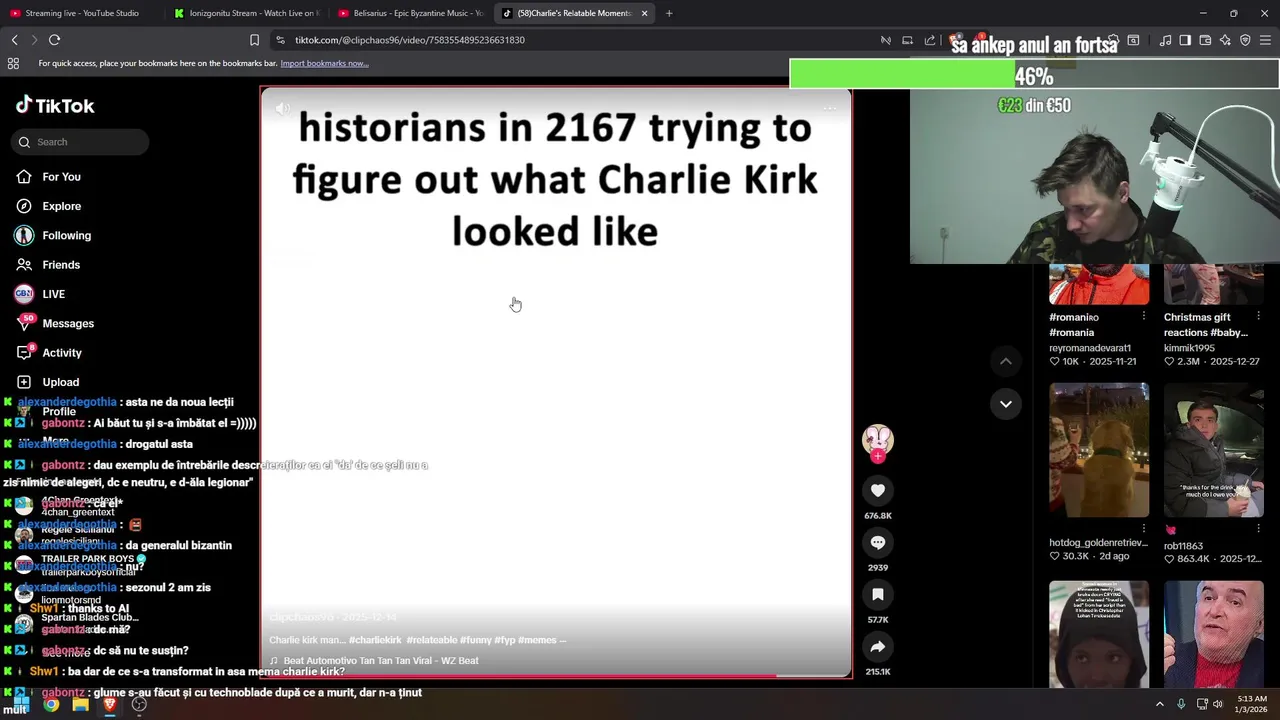Click the TikTok URL in the address bar
Viewport: 1280px width, 720px height.
[410, 40]
